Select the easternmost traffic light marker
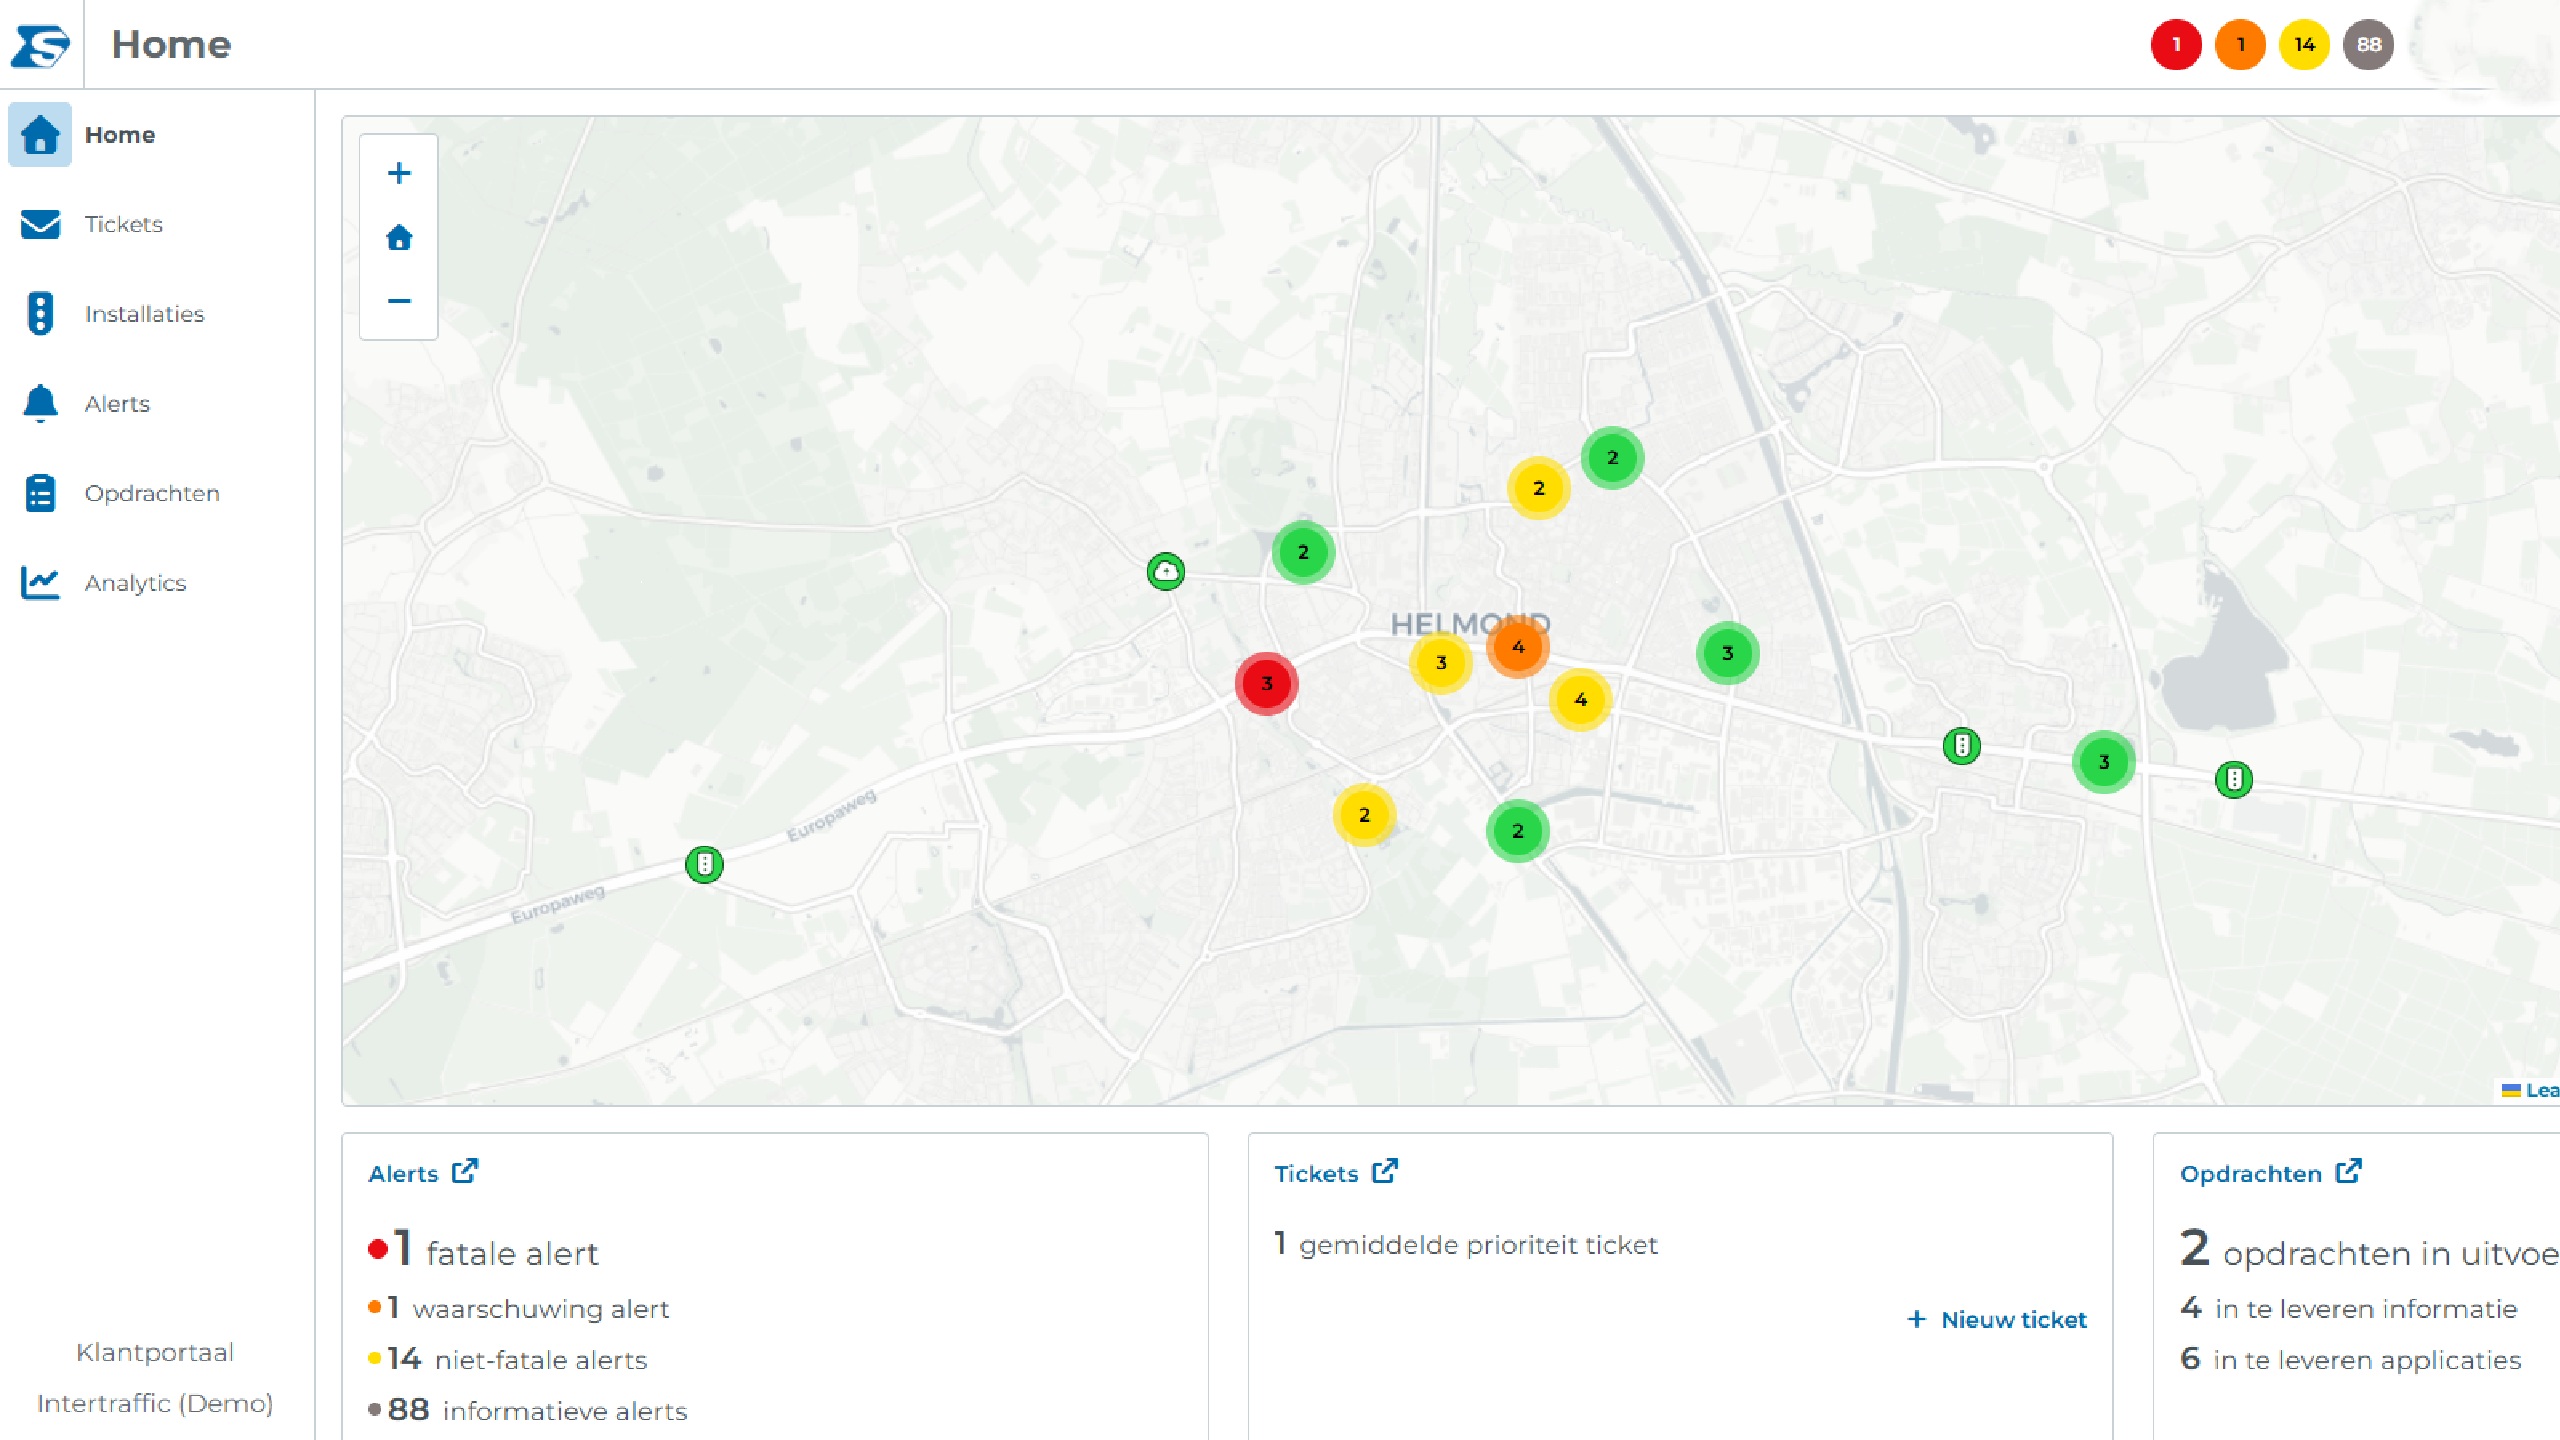The height and width of the screenshot is (1440, 2560). 2234,779
